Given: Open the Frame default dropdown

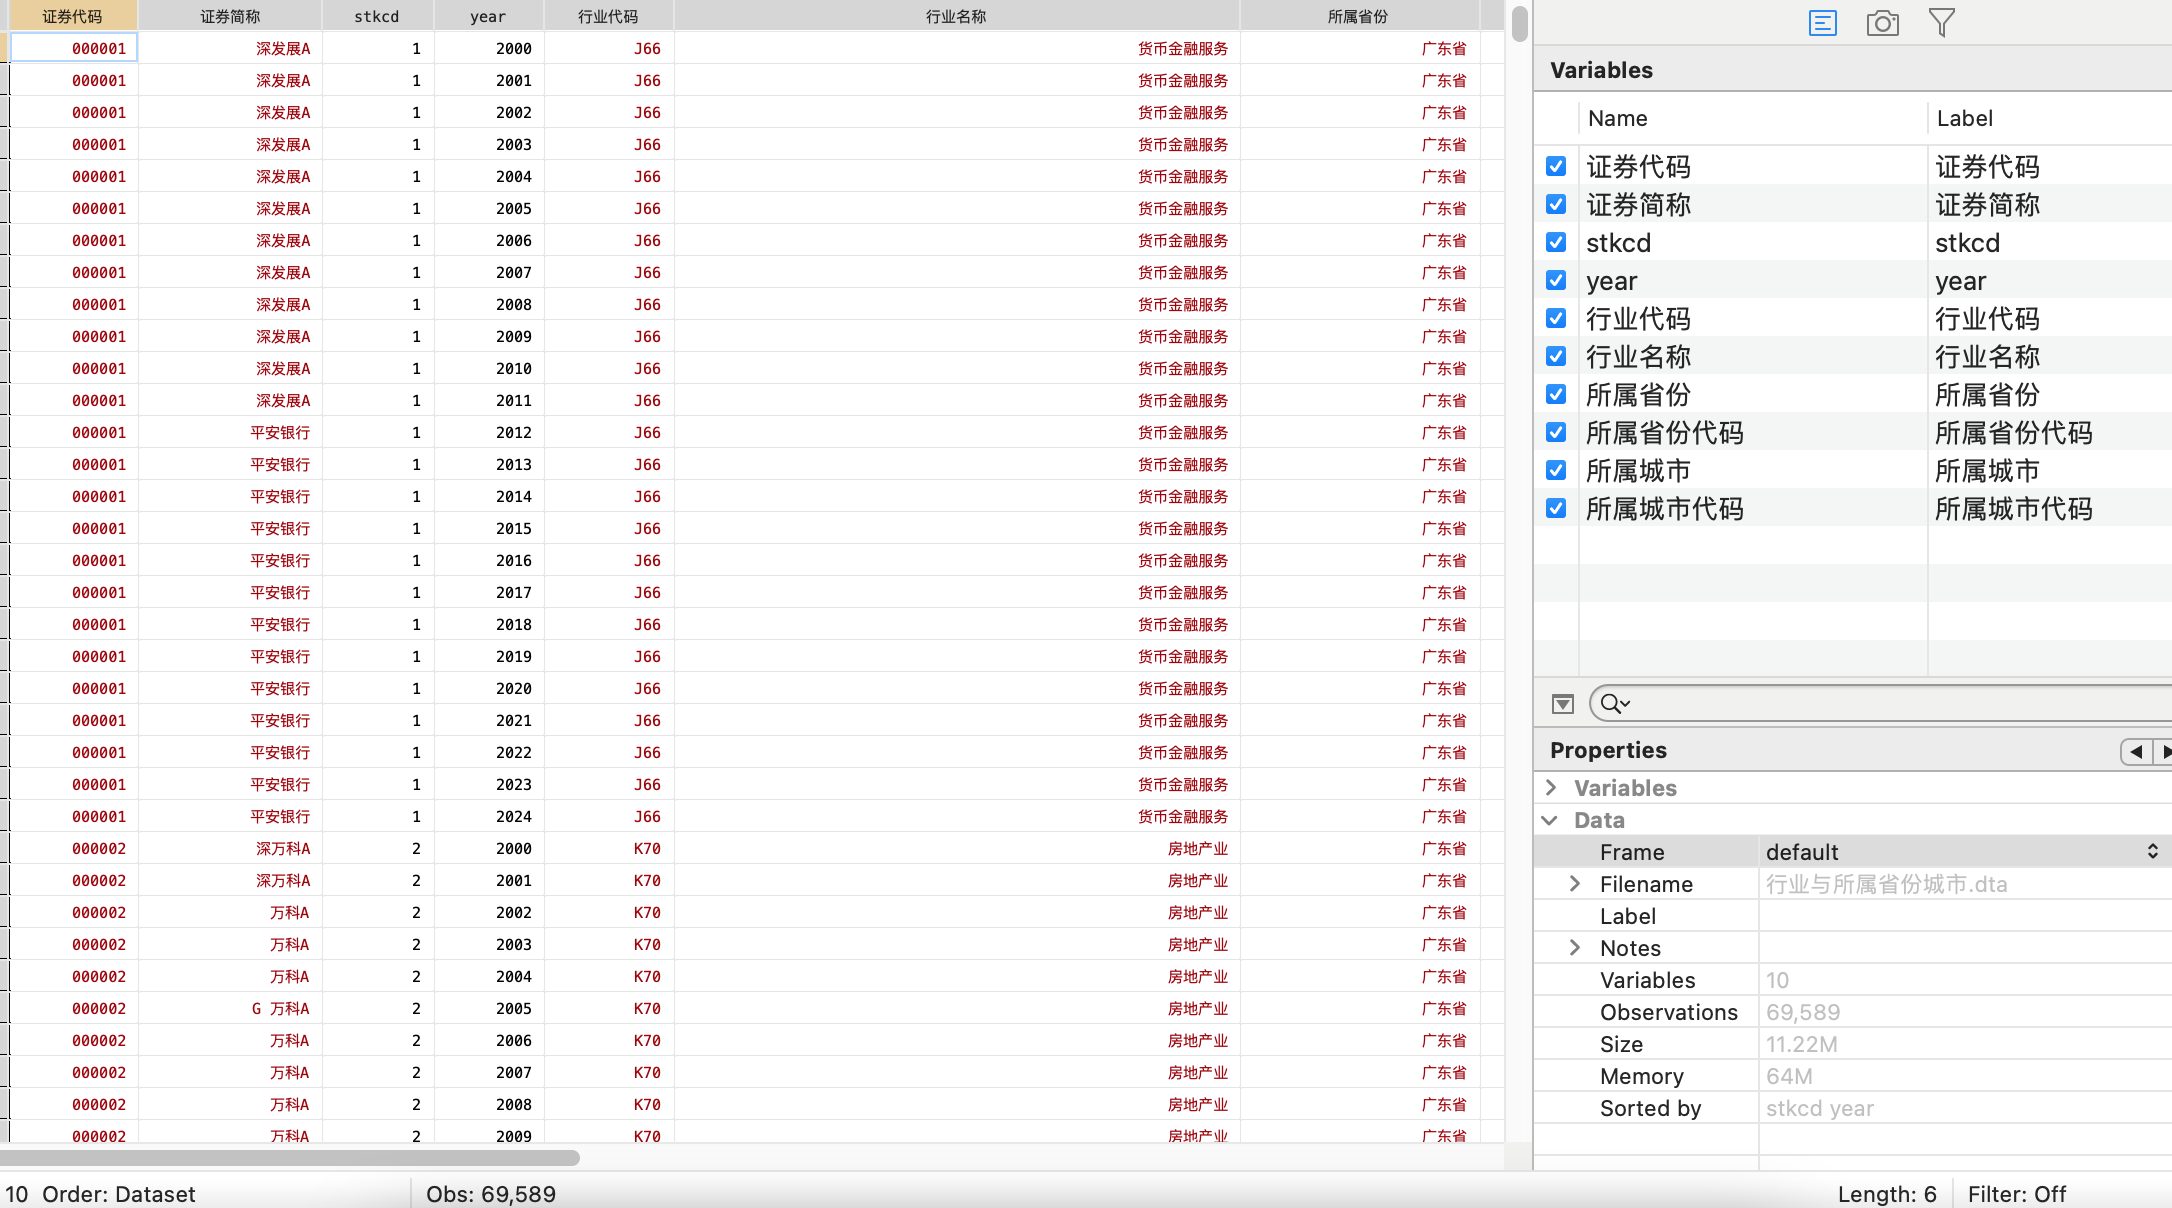Looking at the screenshot, I should 1960,852.
